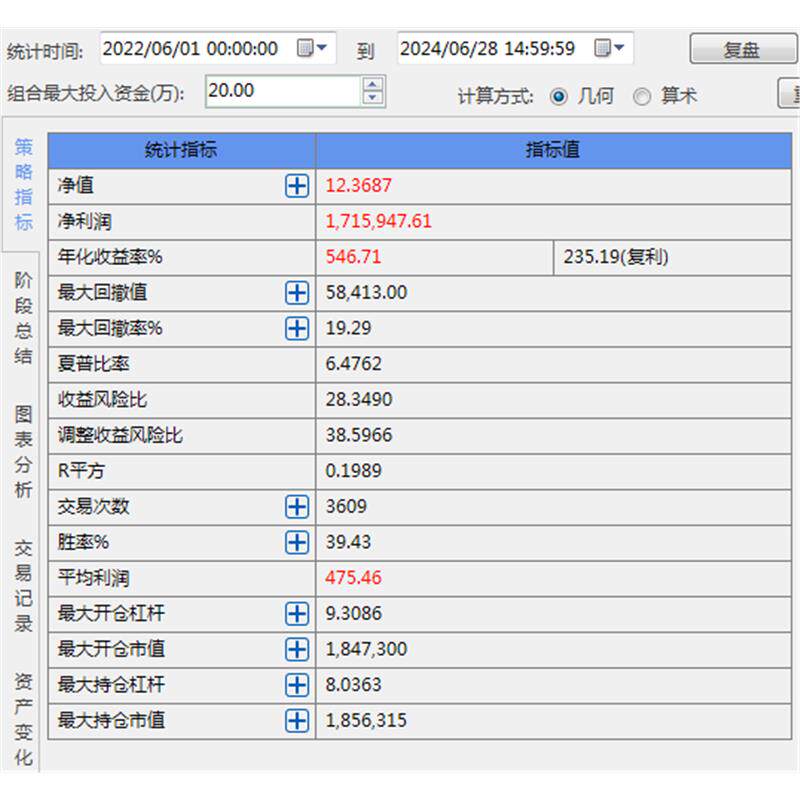Select the 38.5966 value cell
800x800 pixels.
pos(554,435)
